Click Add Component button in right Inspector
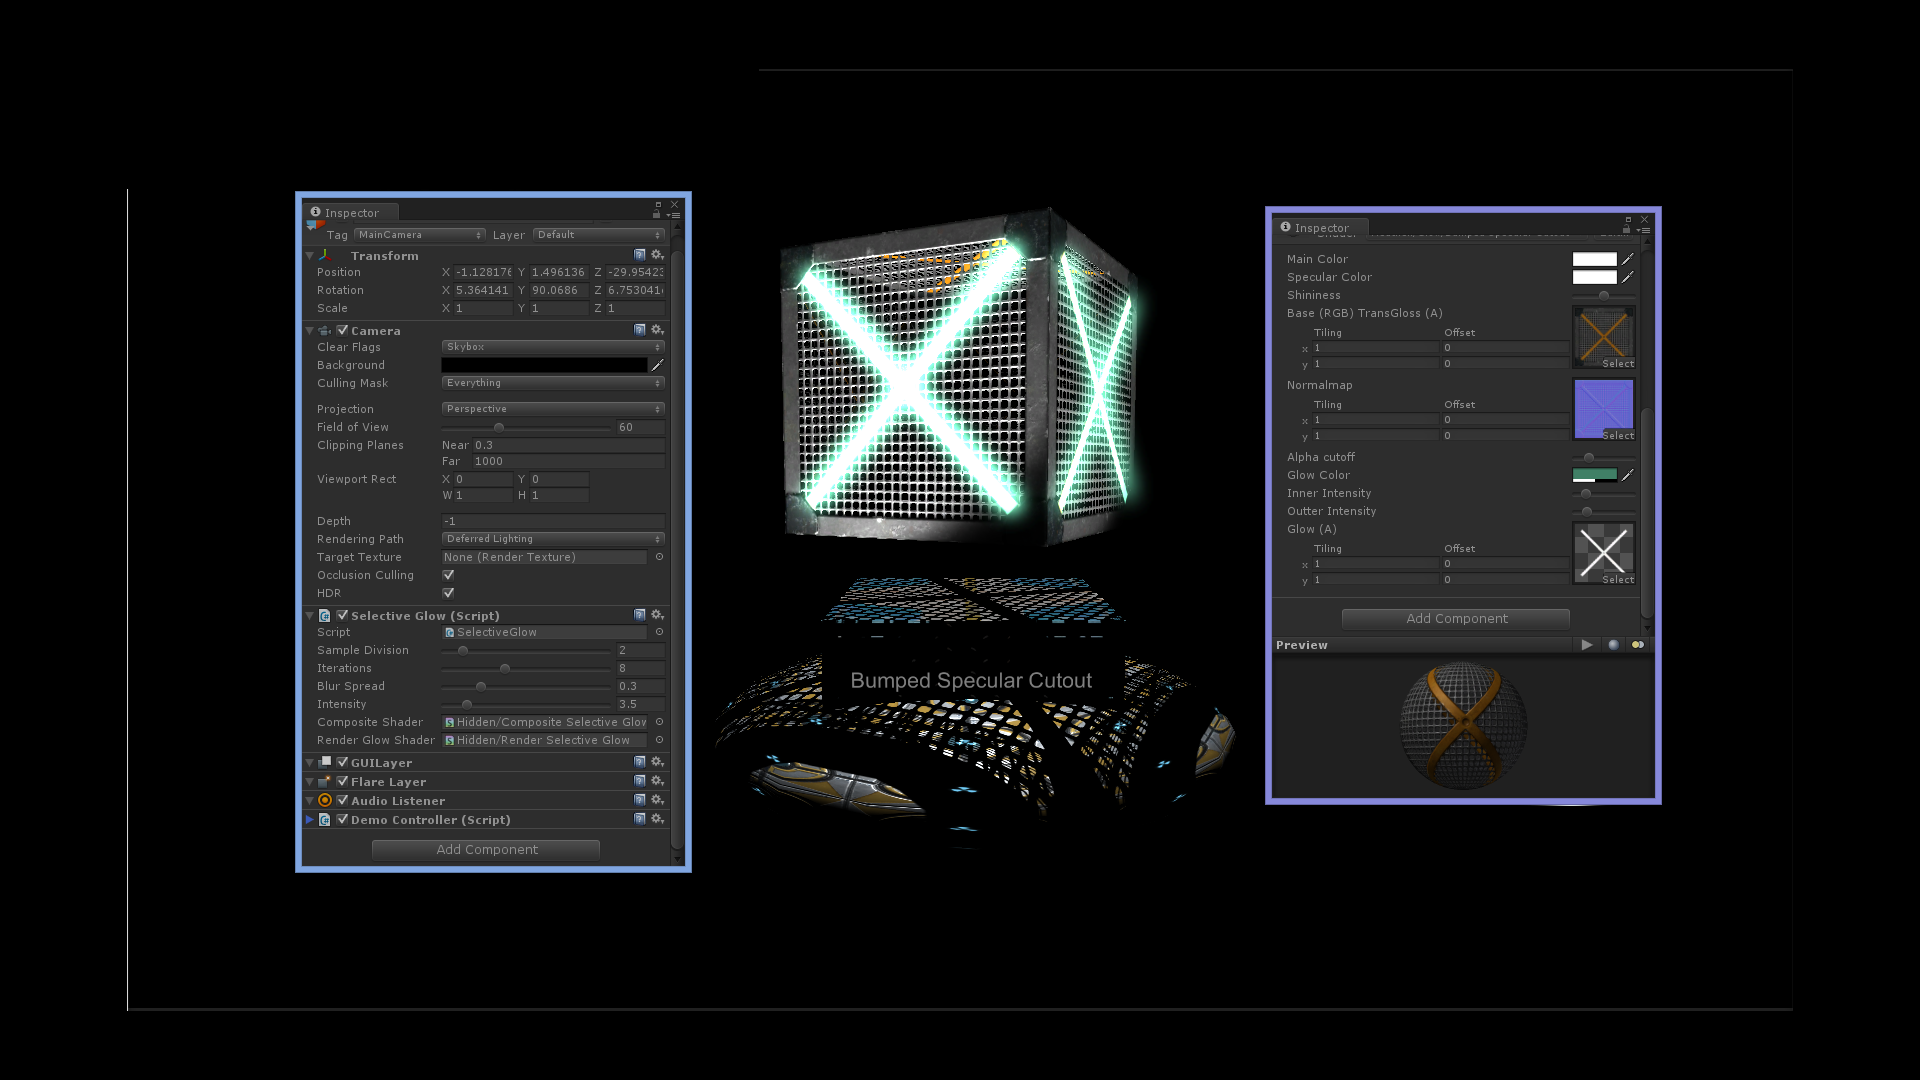The height and width of the screenshot is (1080, 1920). [1456, 617]
